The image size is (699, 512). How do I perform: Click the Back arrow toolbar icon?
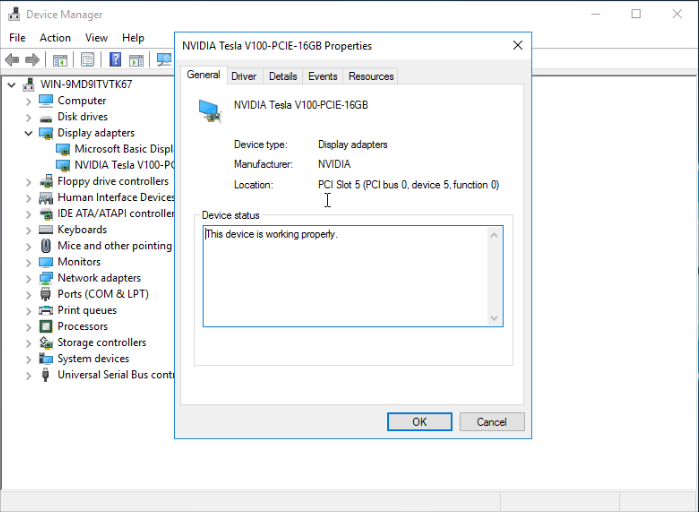click(13, 60)
